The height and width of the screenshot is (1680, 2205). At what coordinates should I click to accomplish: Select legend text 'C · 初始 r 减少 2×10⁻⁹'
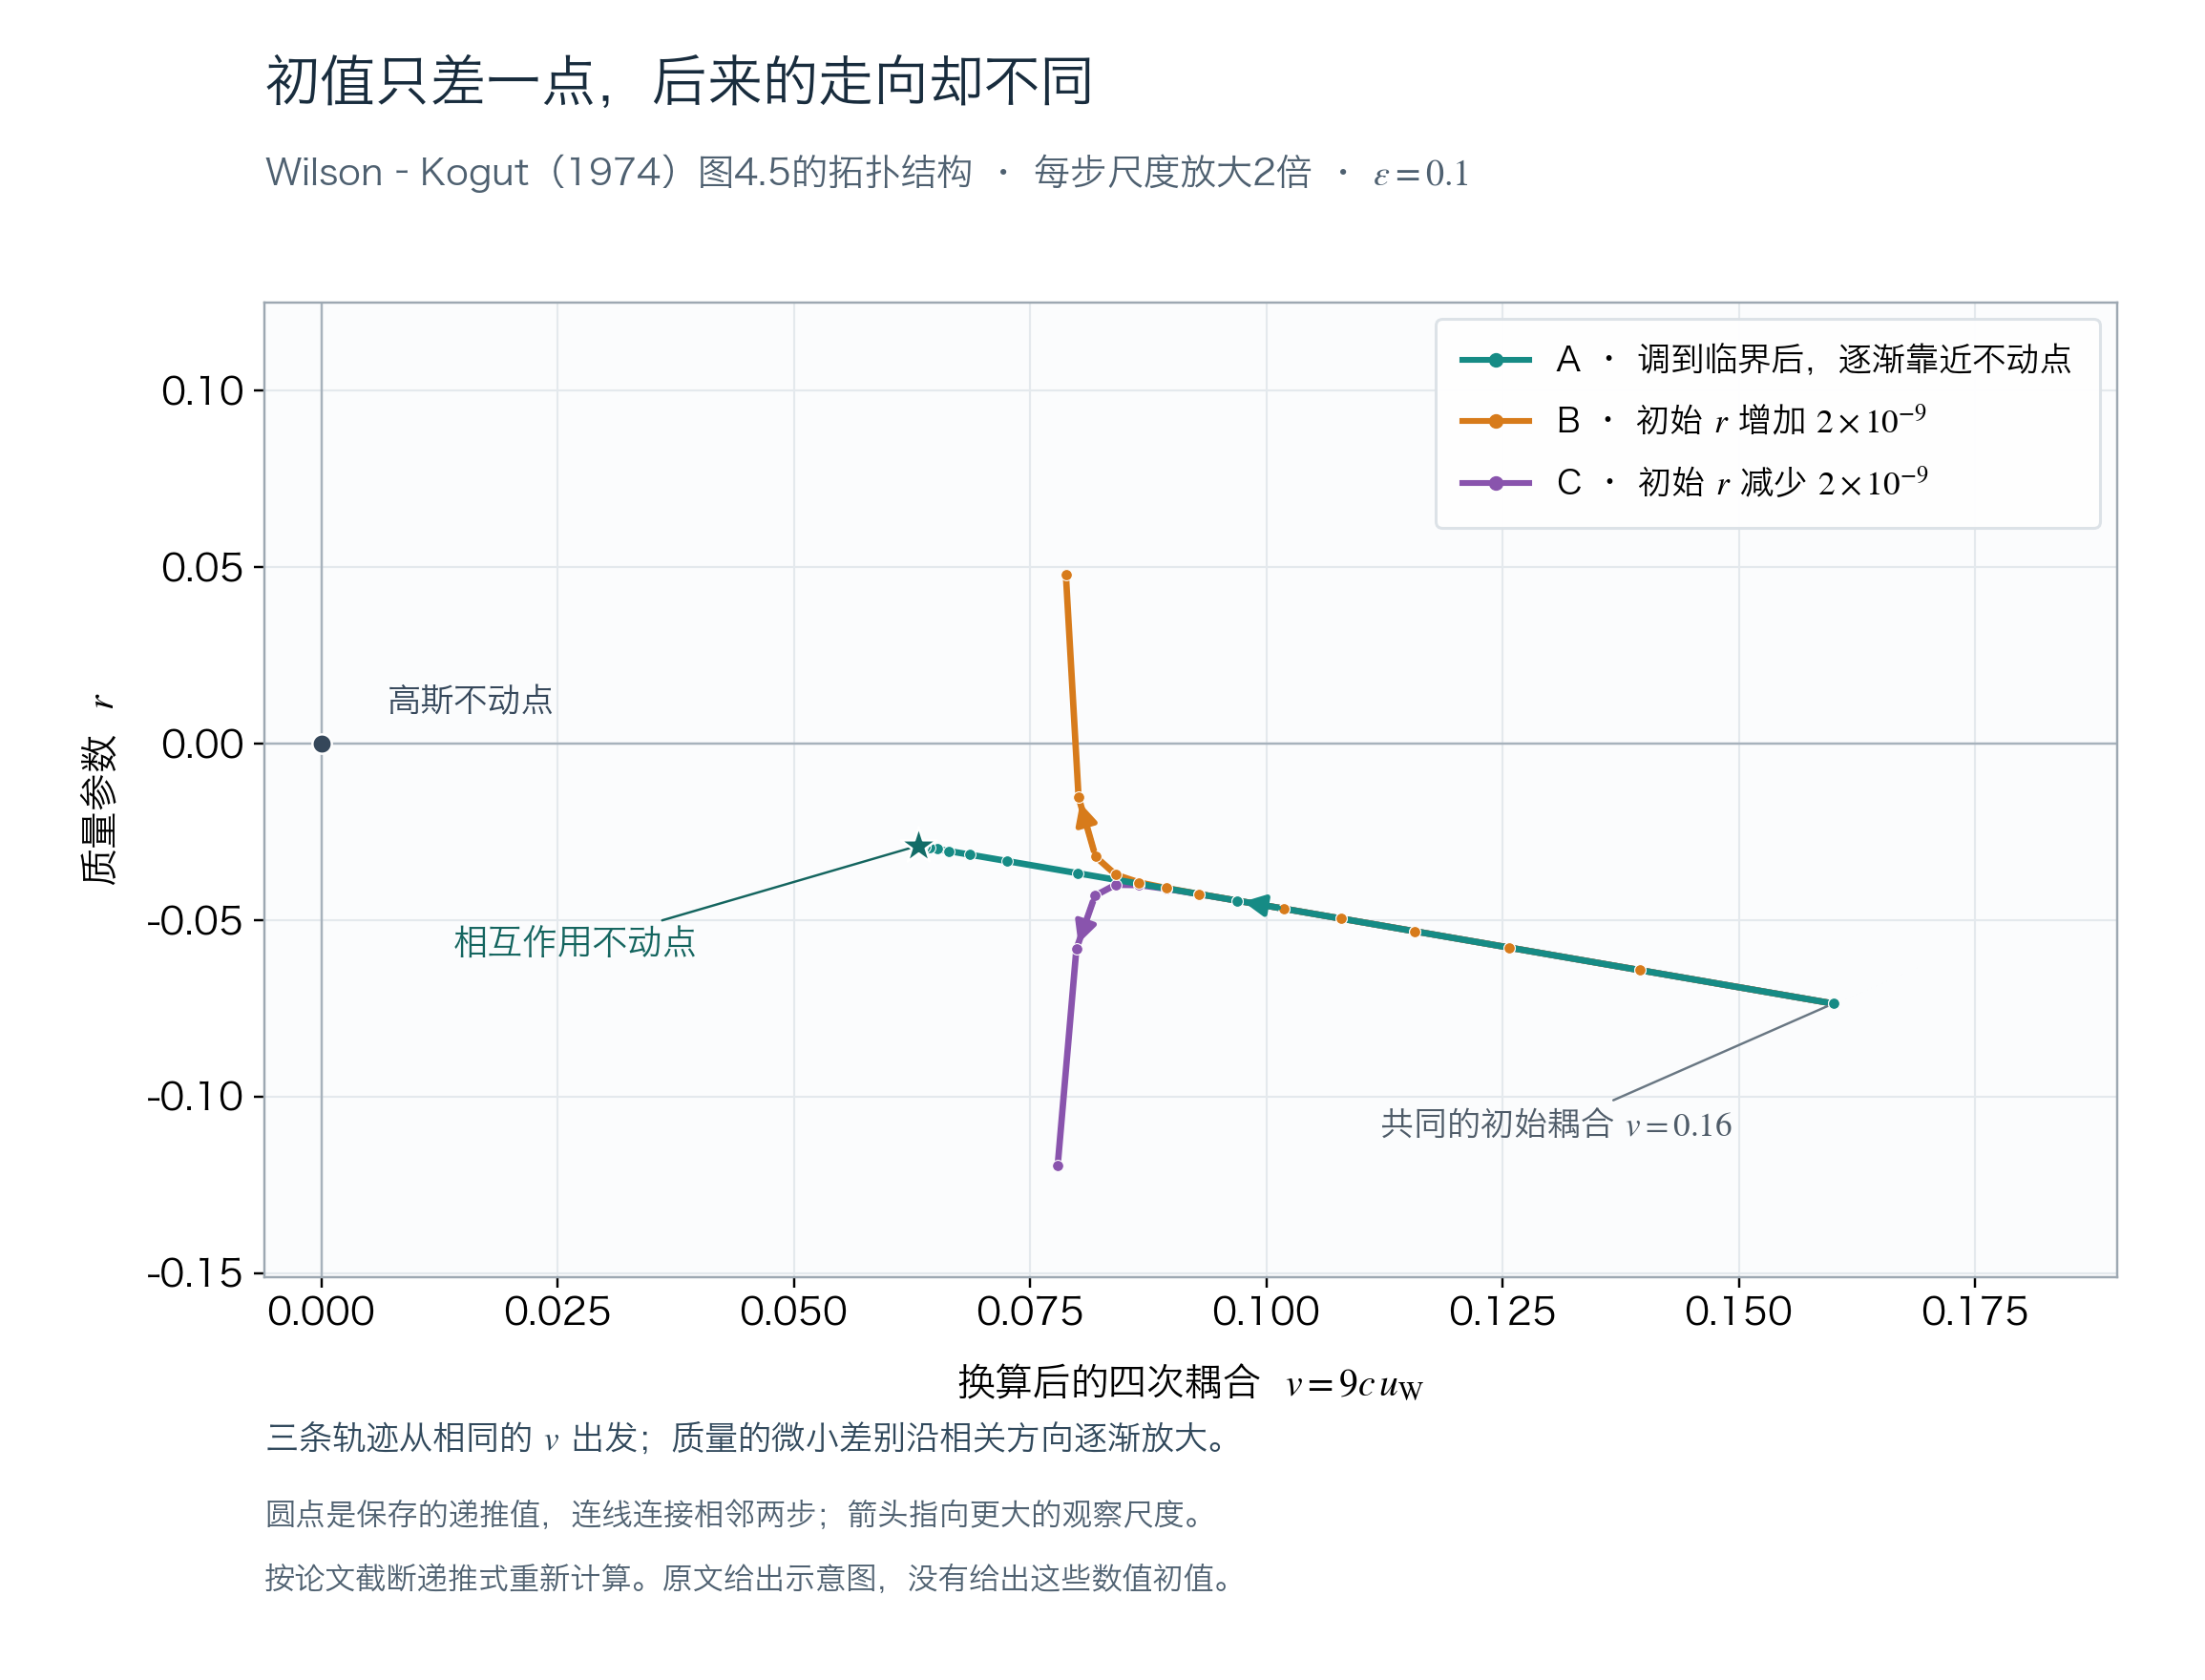(1741, 482)
